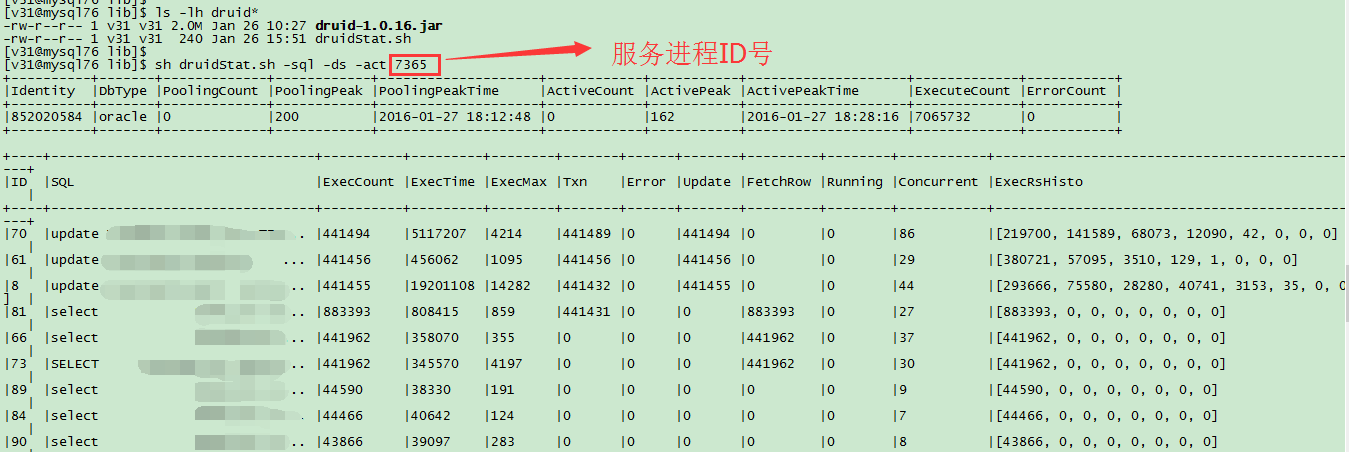Select histogram starting with 43866

1106,442
